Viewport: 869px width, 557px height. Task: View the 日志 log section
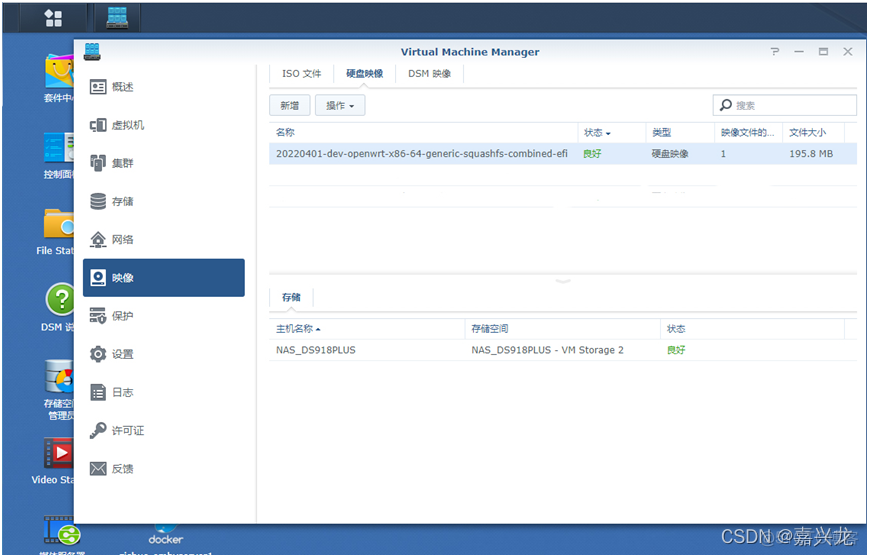[x=163, y=392]
